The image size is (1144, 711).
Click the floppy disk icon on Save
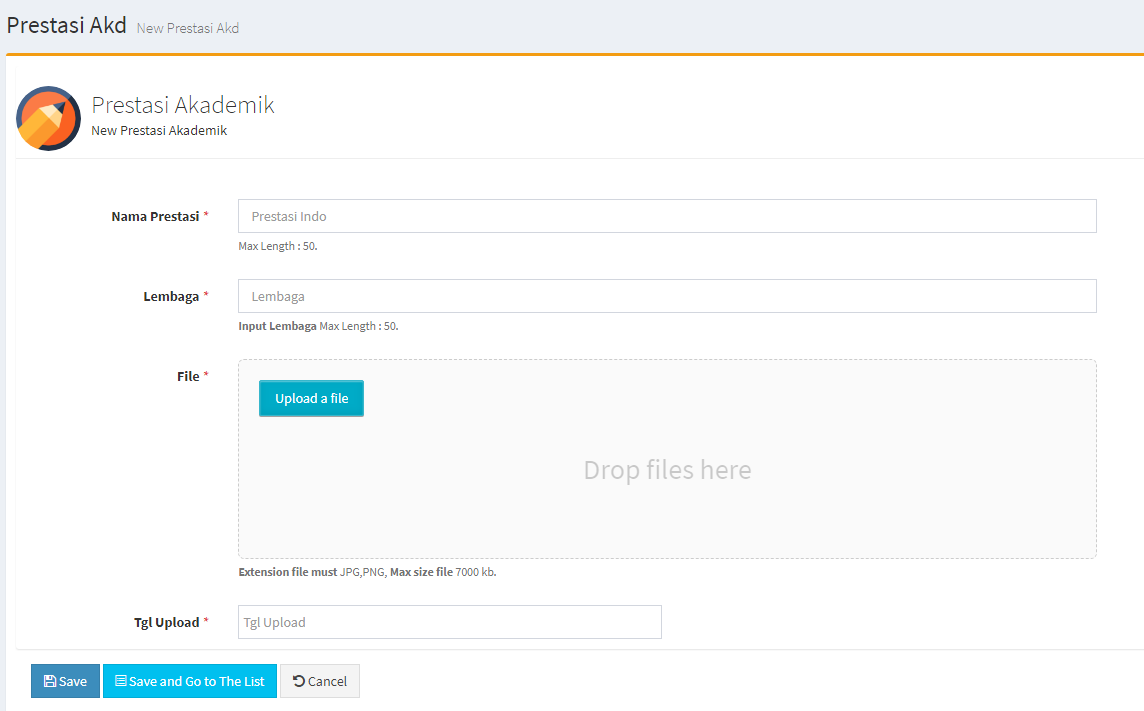50,681
